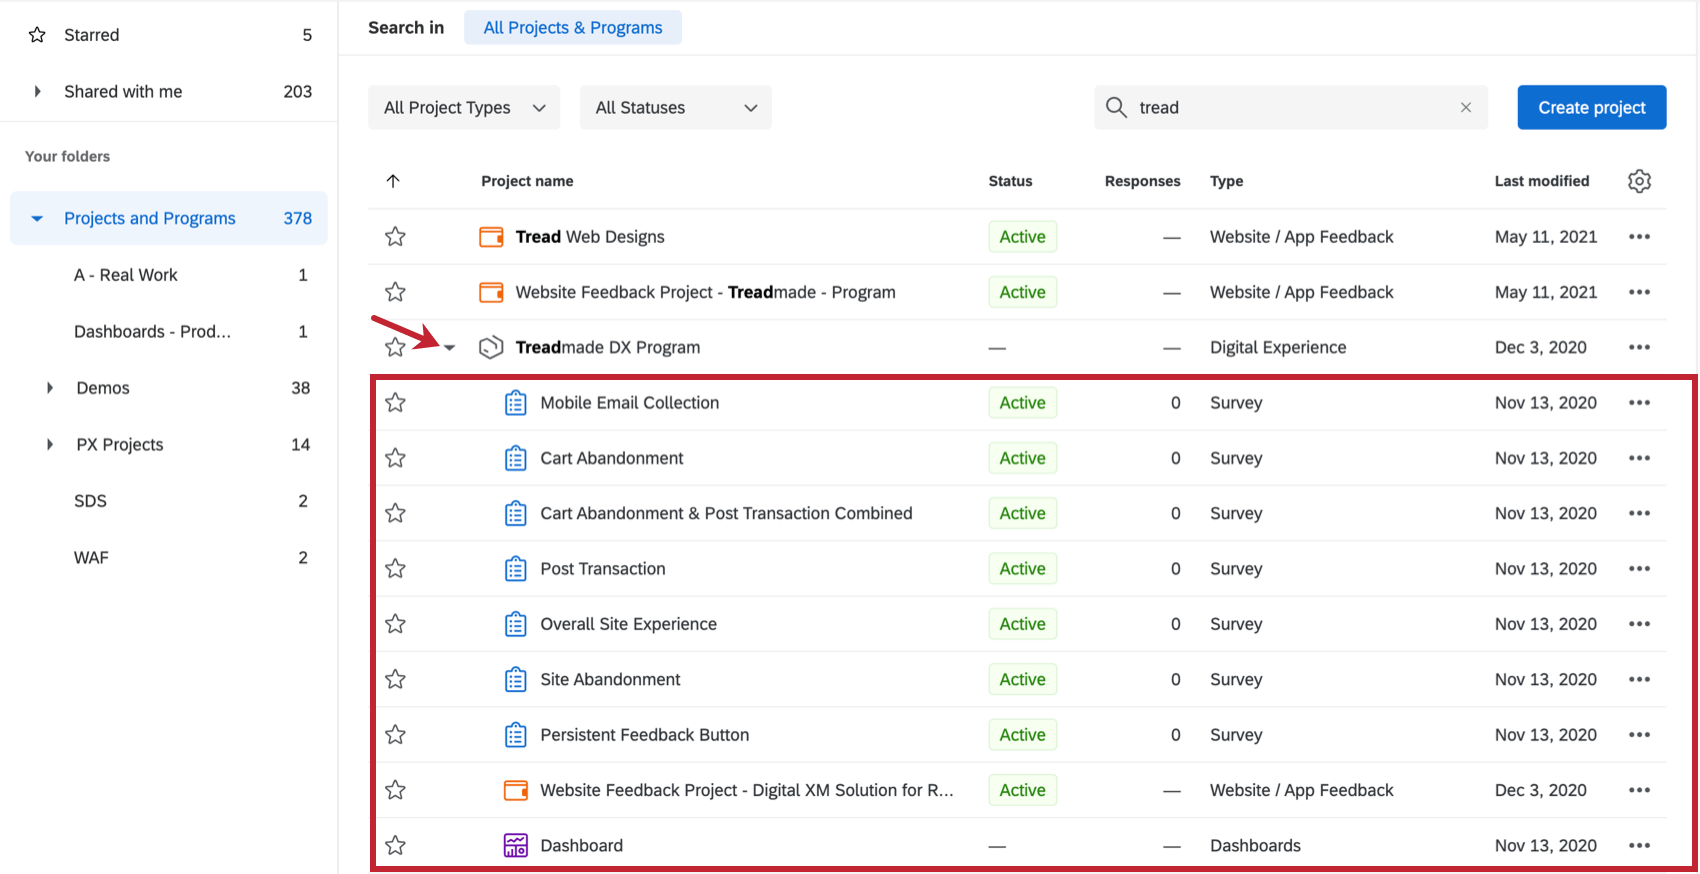Open options menu for Overall Site Experience

[1639, 624]
